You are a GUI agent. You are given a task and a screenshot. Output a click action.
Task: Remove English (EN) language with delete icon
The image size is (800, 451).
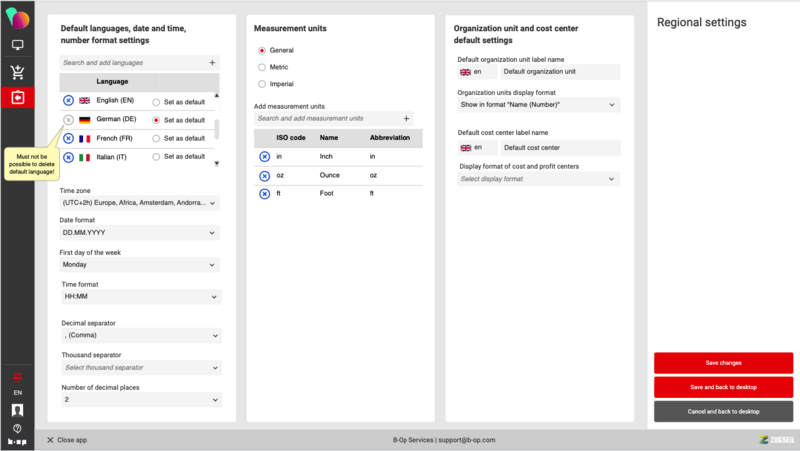[68, 101]
